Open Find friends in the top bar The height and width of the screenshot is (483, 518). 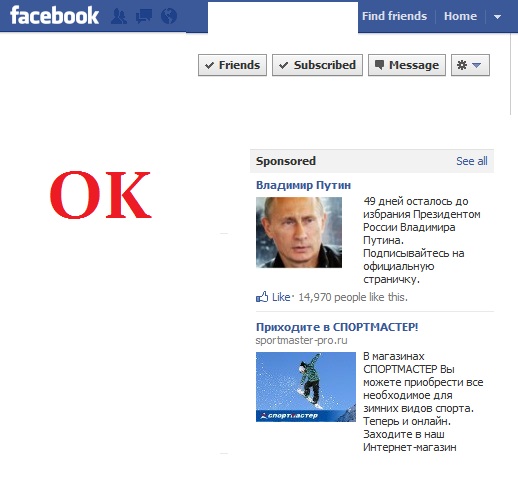(x=394, y=16)
